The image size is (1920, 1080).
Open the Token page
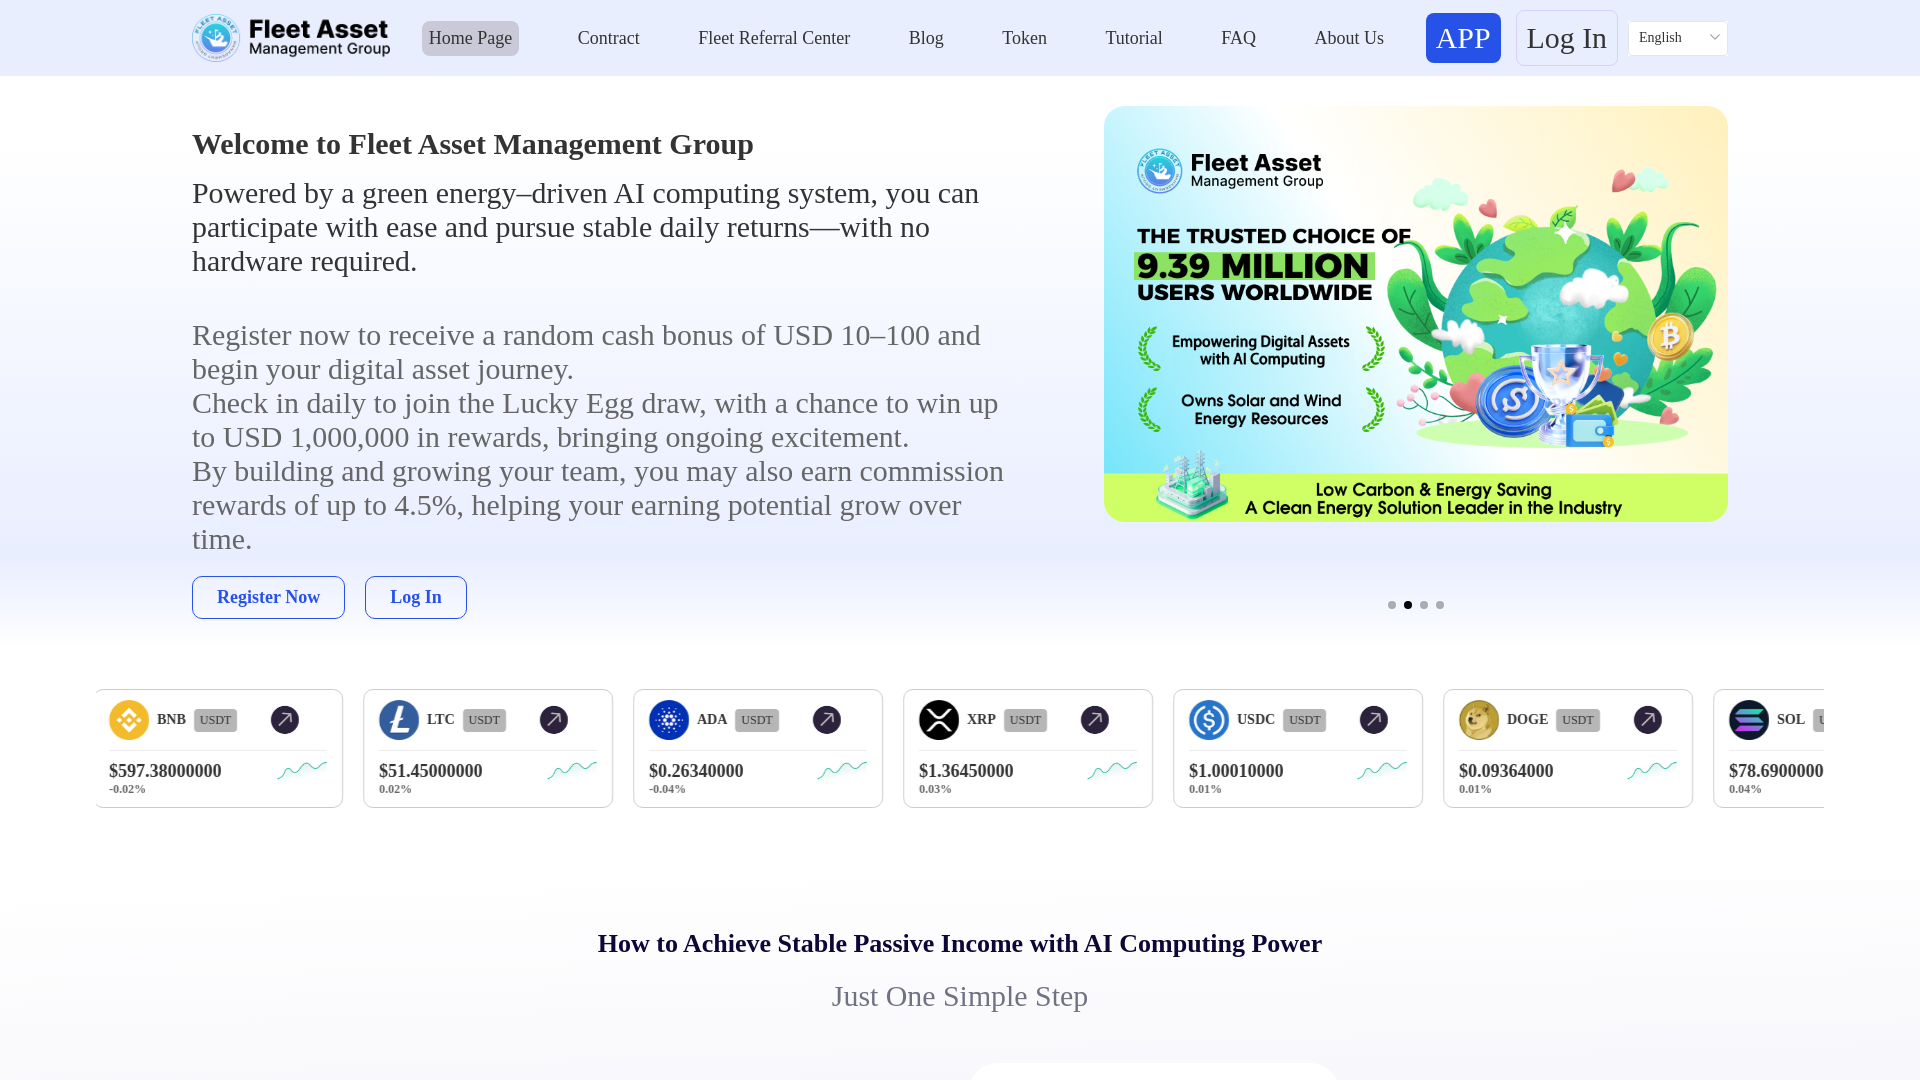tap(1024, 38)
